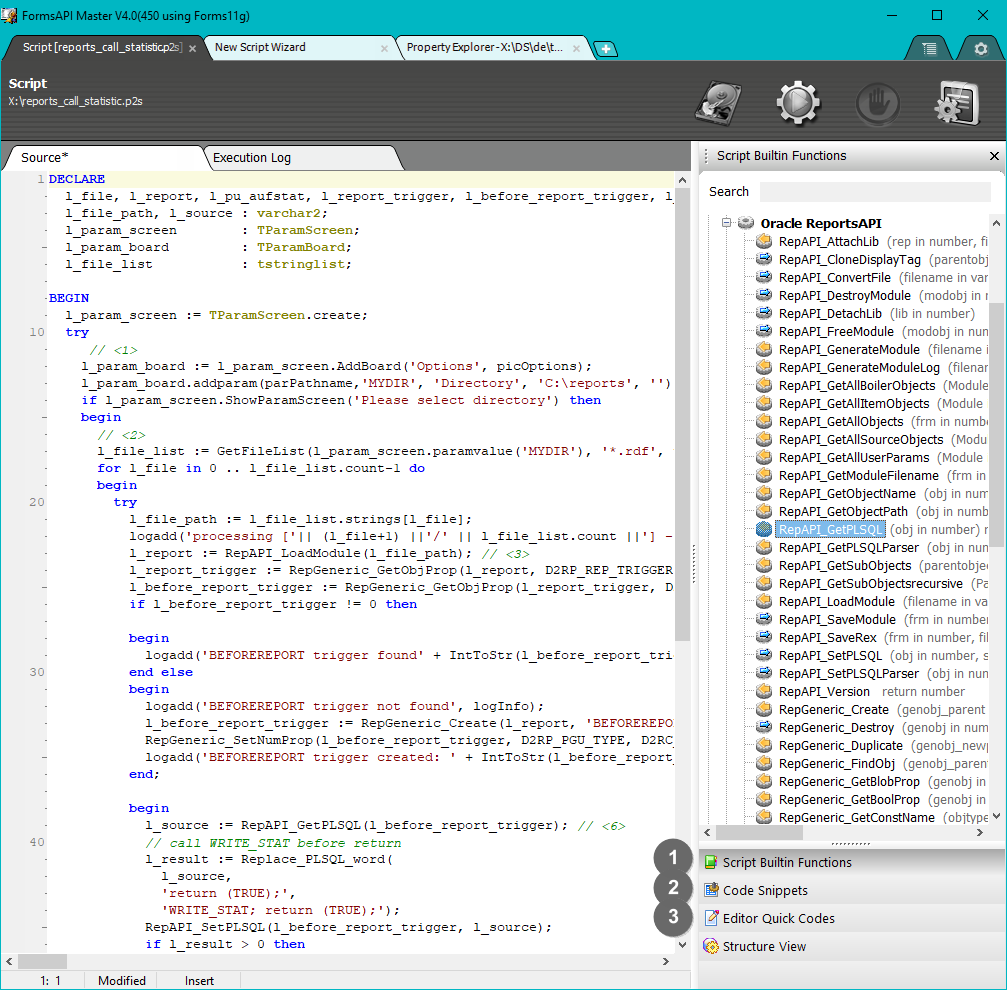Image resolution: width=1007 pixels, height=990 pixels.
Task: Open the Structure View panel
Action: click(852, 946)
